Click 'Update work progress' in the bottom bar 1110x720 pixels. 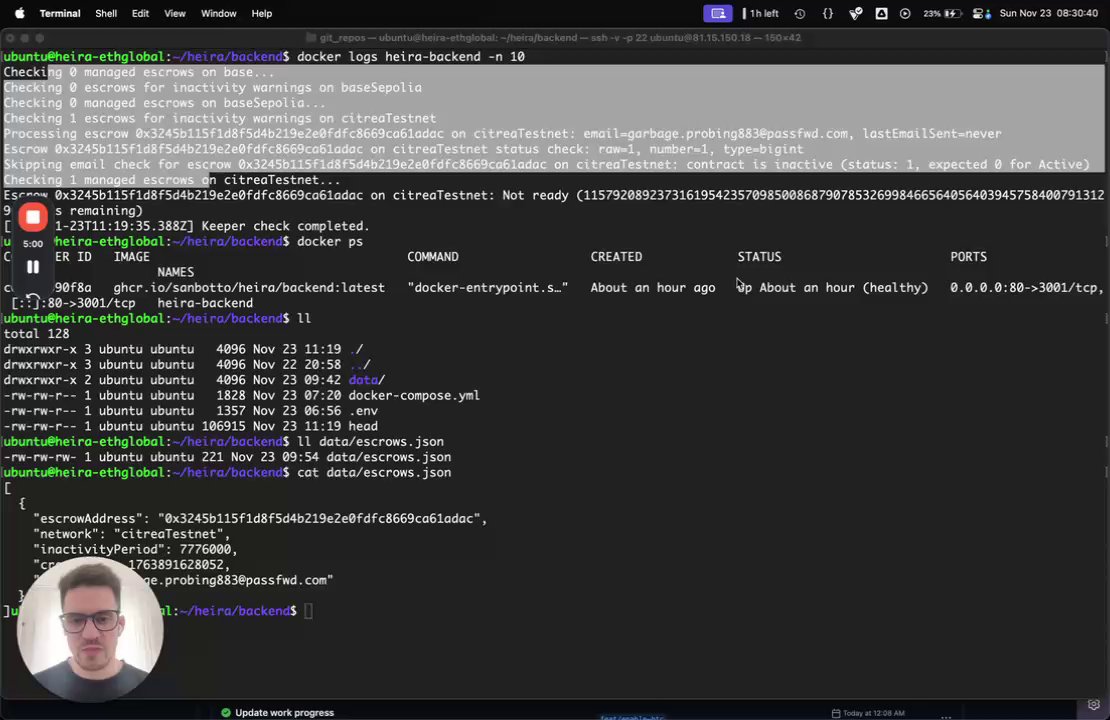pos(284,712)
